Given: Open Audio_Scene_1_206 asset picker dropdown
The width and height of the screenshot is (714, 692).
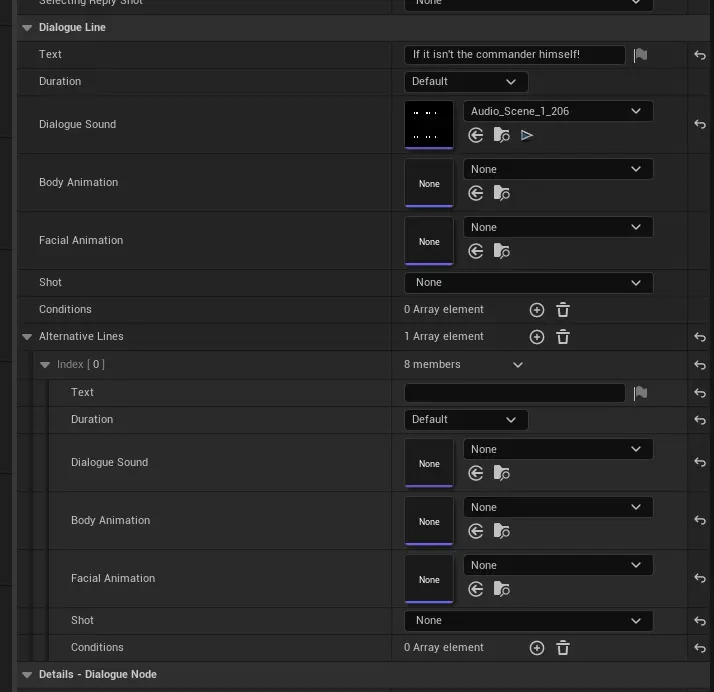Looking at the screenshot, I should pos(558,111).
